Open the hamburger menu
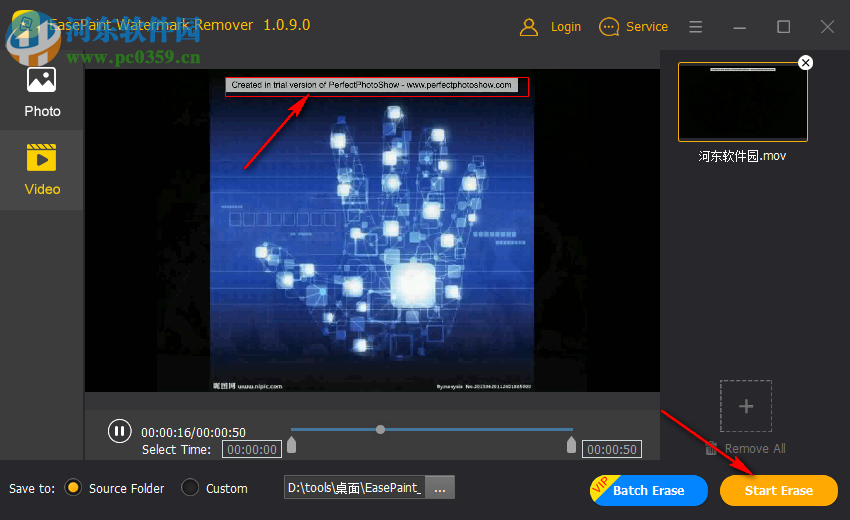 click(x=696, y=27)
